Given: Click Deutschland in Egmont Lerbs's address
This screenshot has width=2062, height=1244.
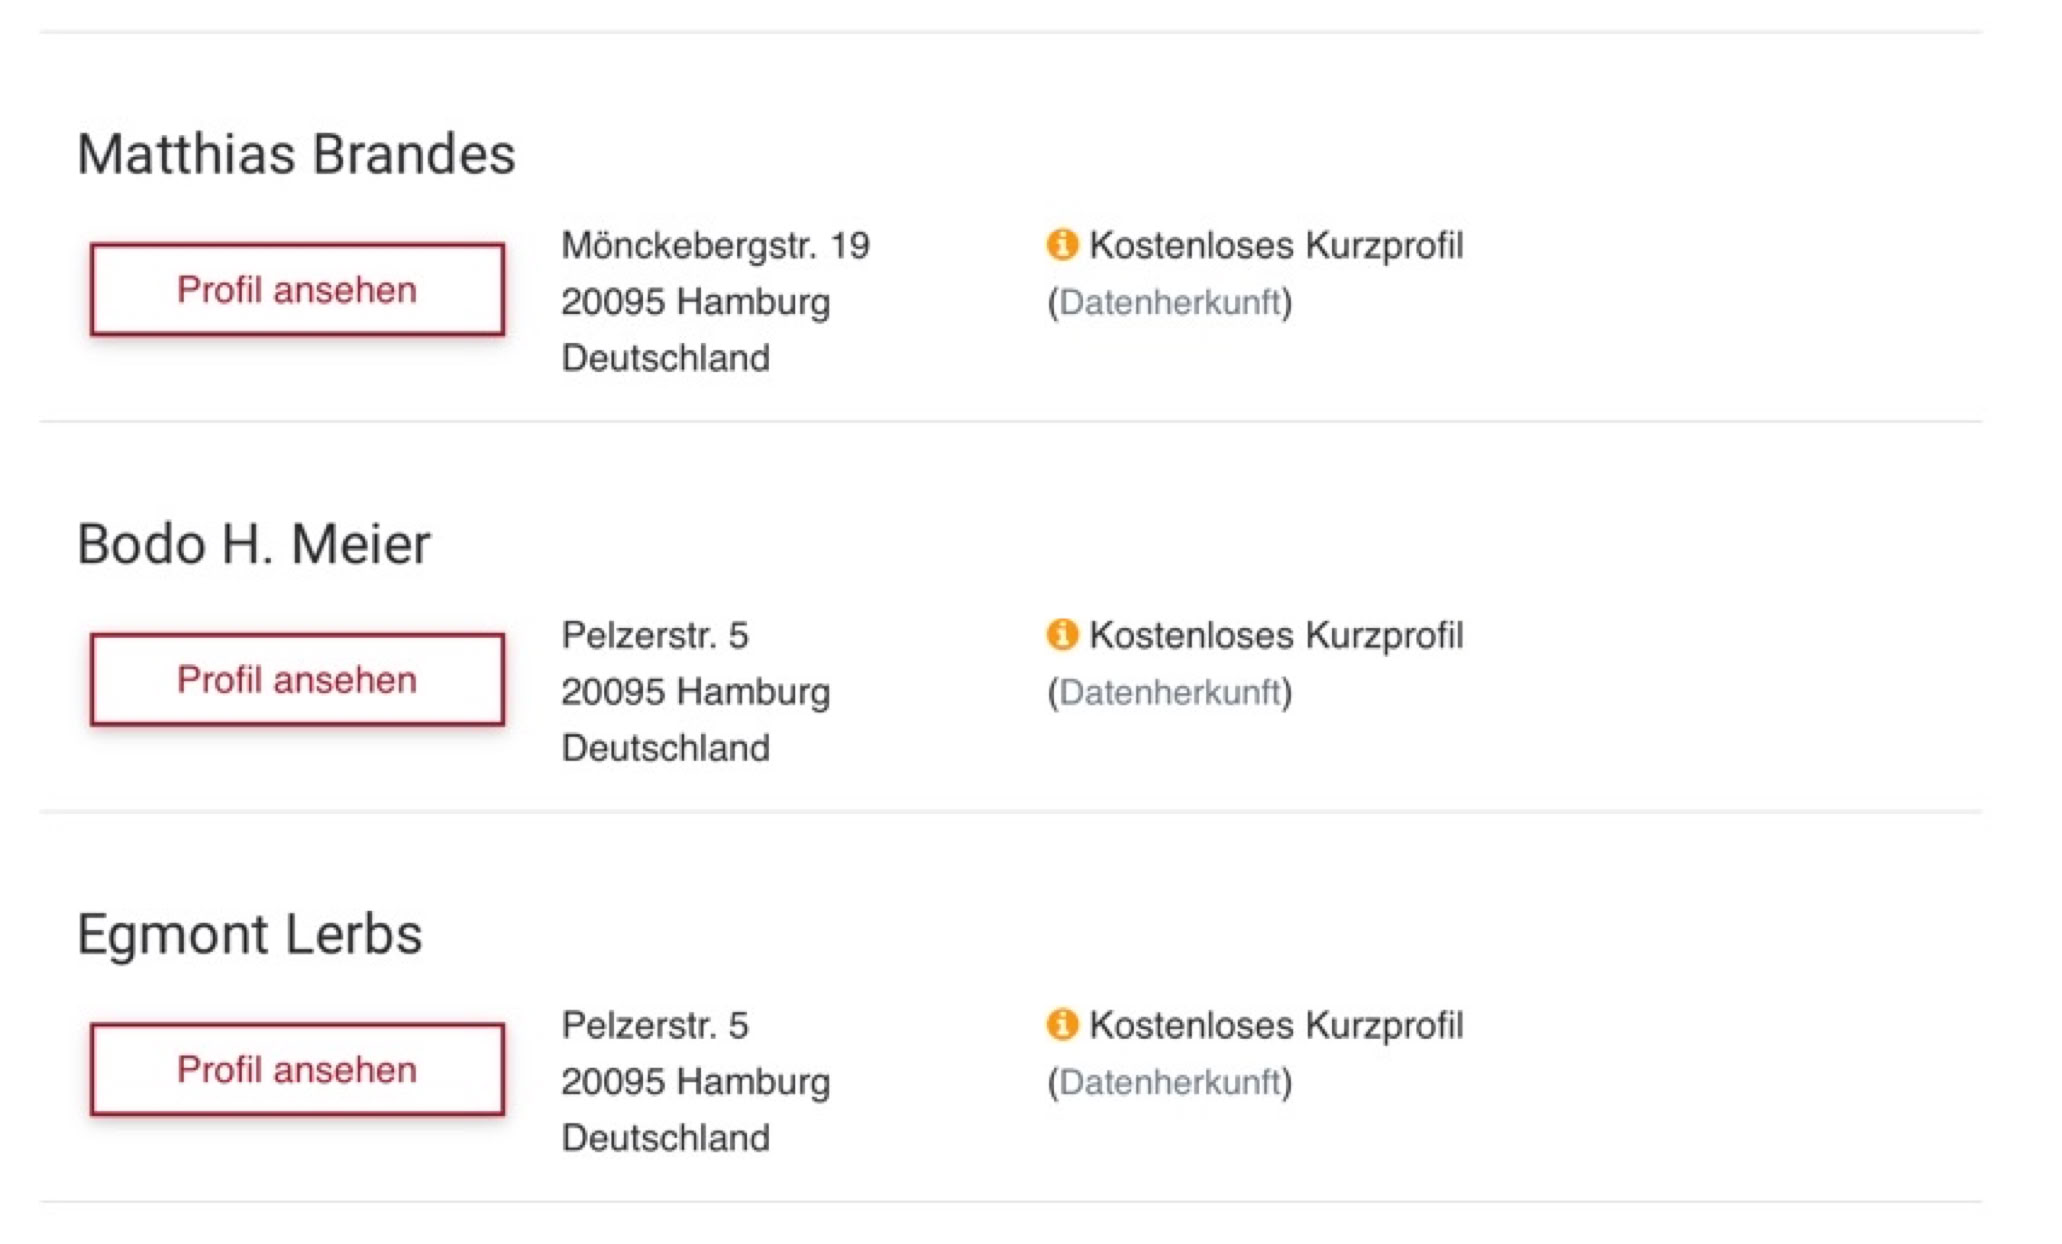Looking at the screenshot, I should click(666, 1138).
